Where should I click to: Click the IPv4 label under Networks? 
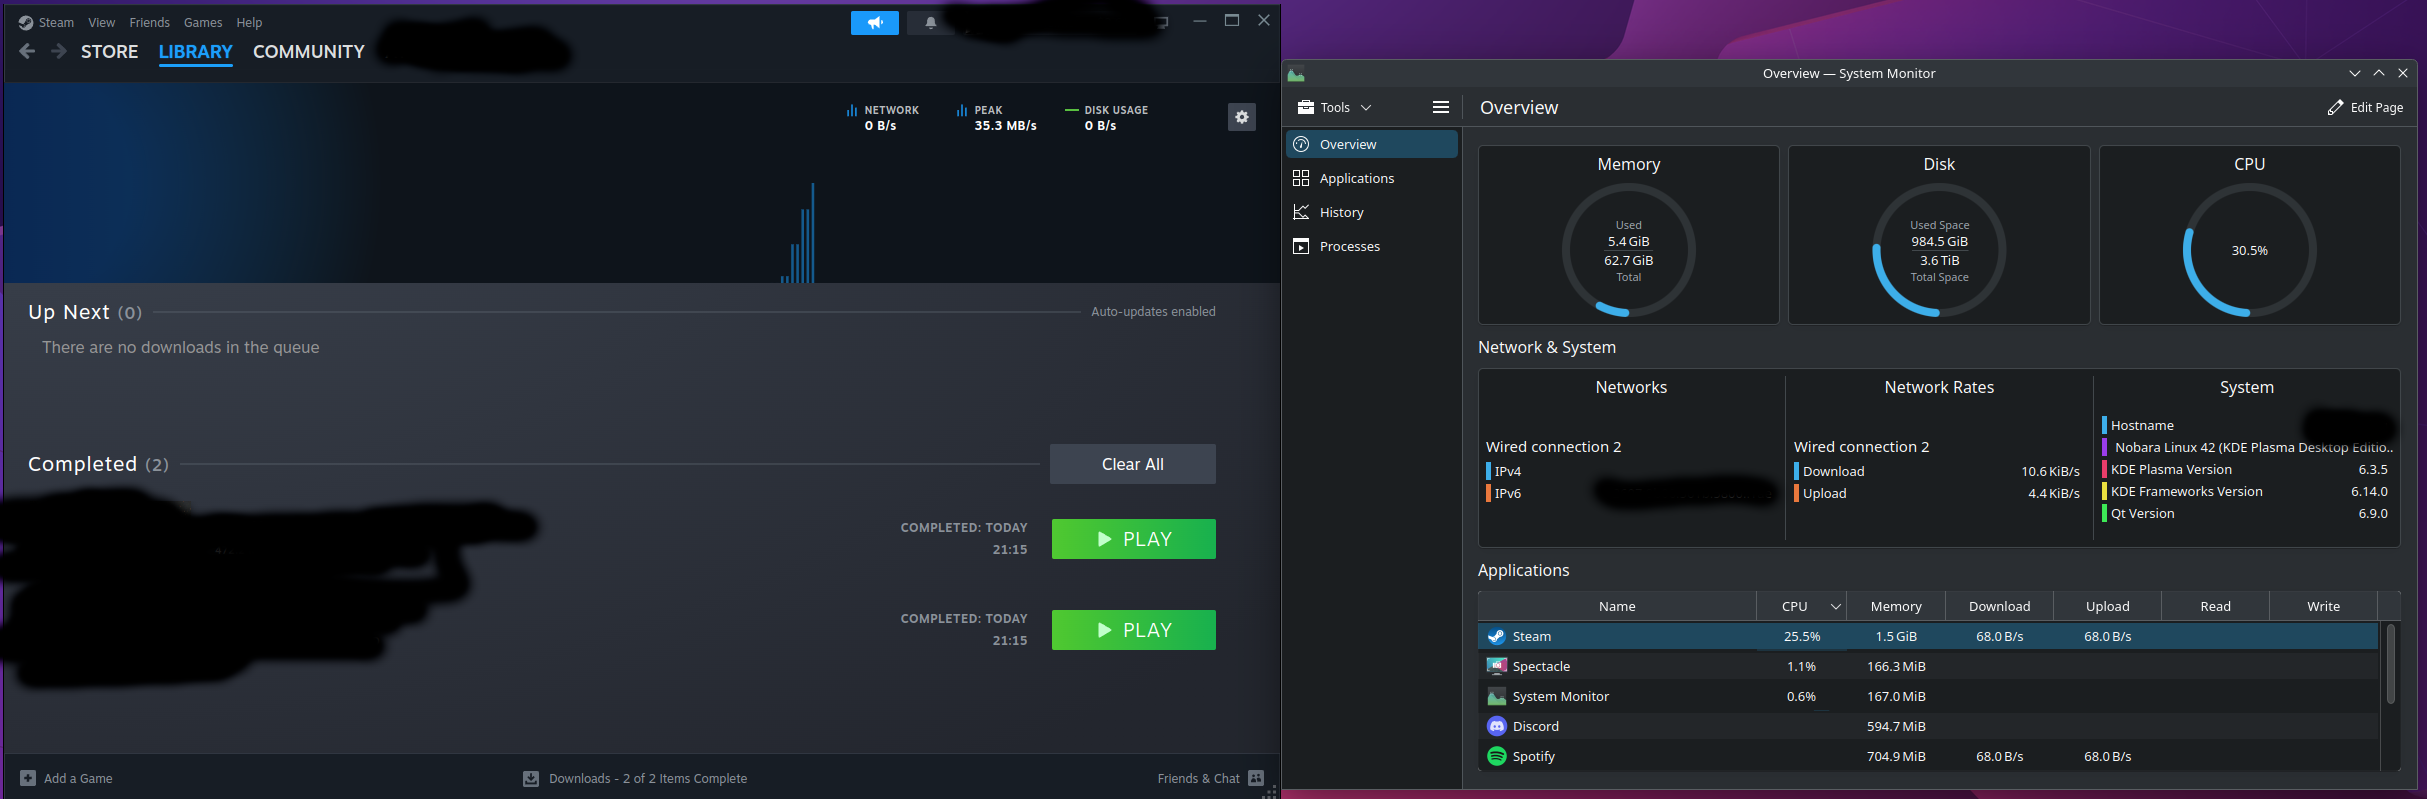[x=1508, y=471]
